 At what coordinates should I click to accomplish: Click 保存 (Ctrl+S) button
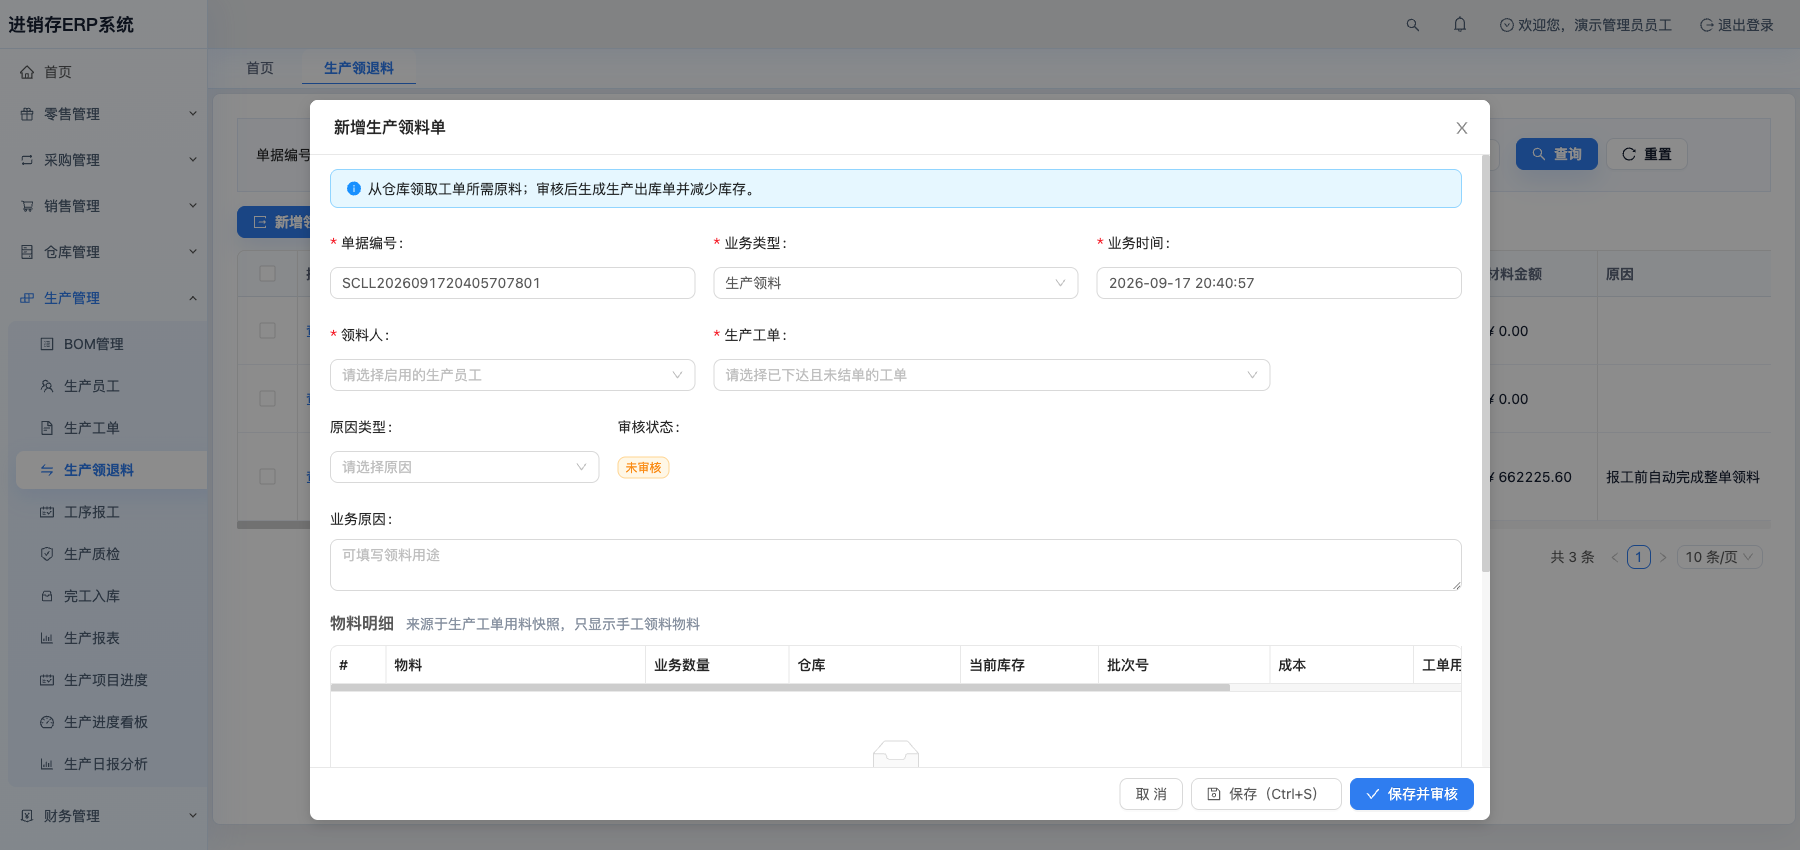point(1266,794)
